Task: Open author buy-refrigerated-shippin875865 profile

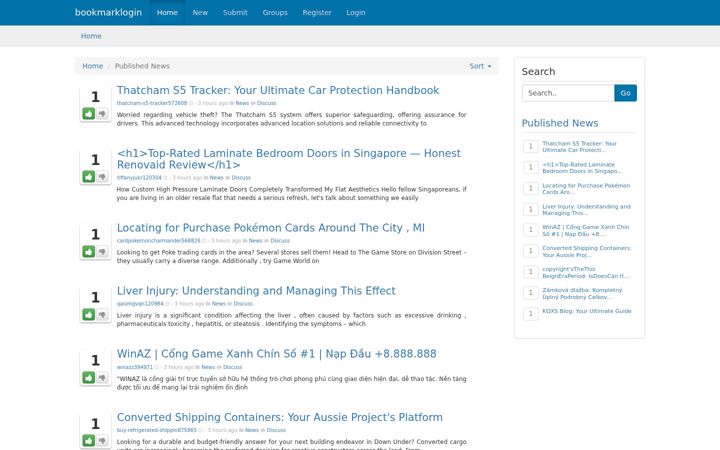Action: [156, 430]
